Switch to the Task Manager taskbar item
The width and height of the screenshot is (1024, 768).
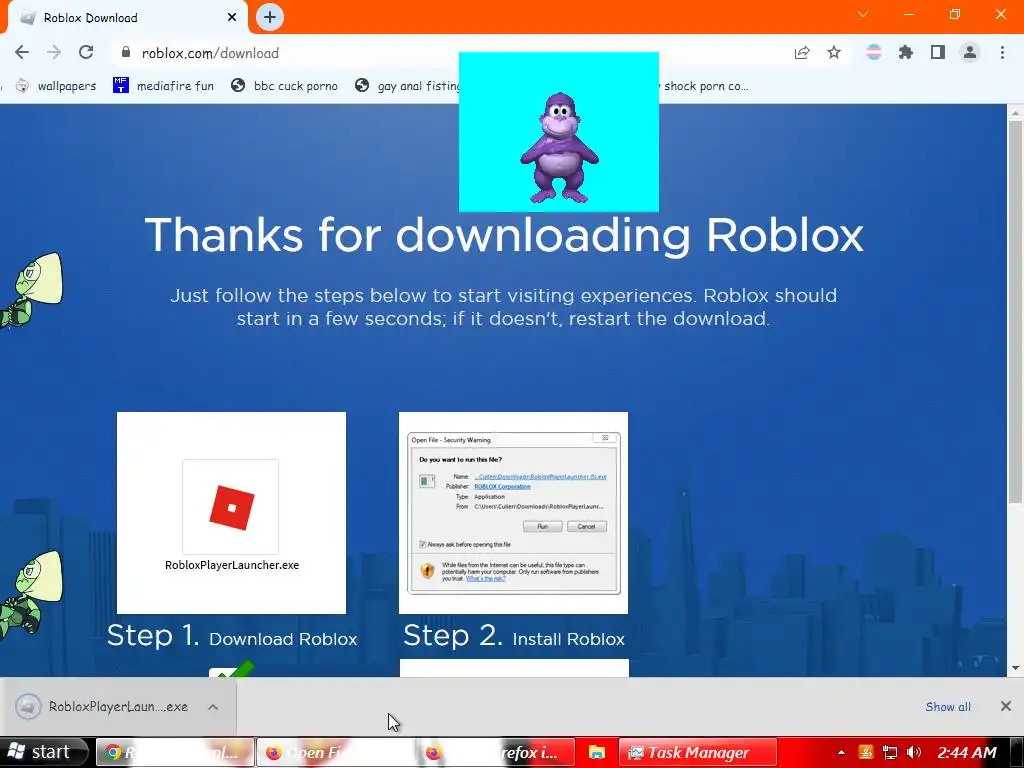[x=698, y=752]
